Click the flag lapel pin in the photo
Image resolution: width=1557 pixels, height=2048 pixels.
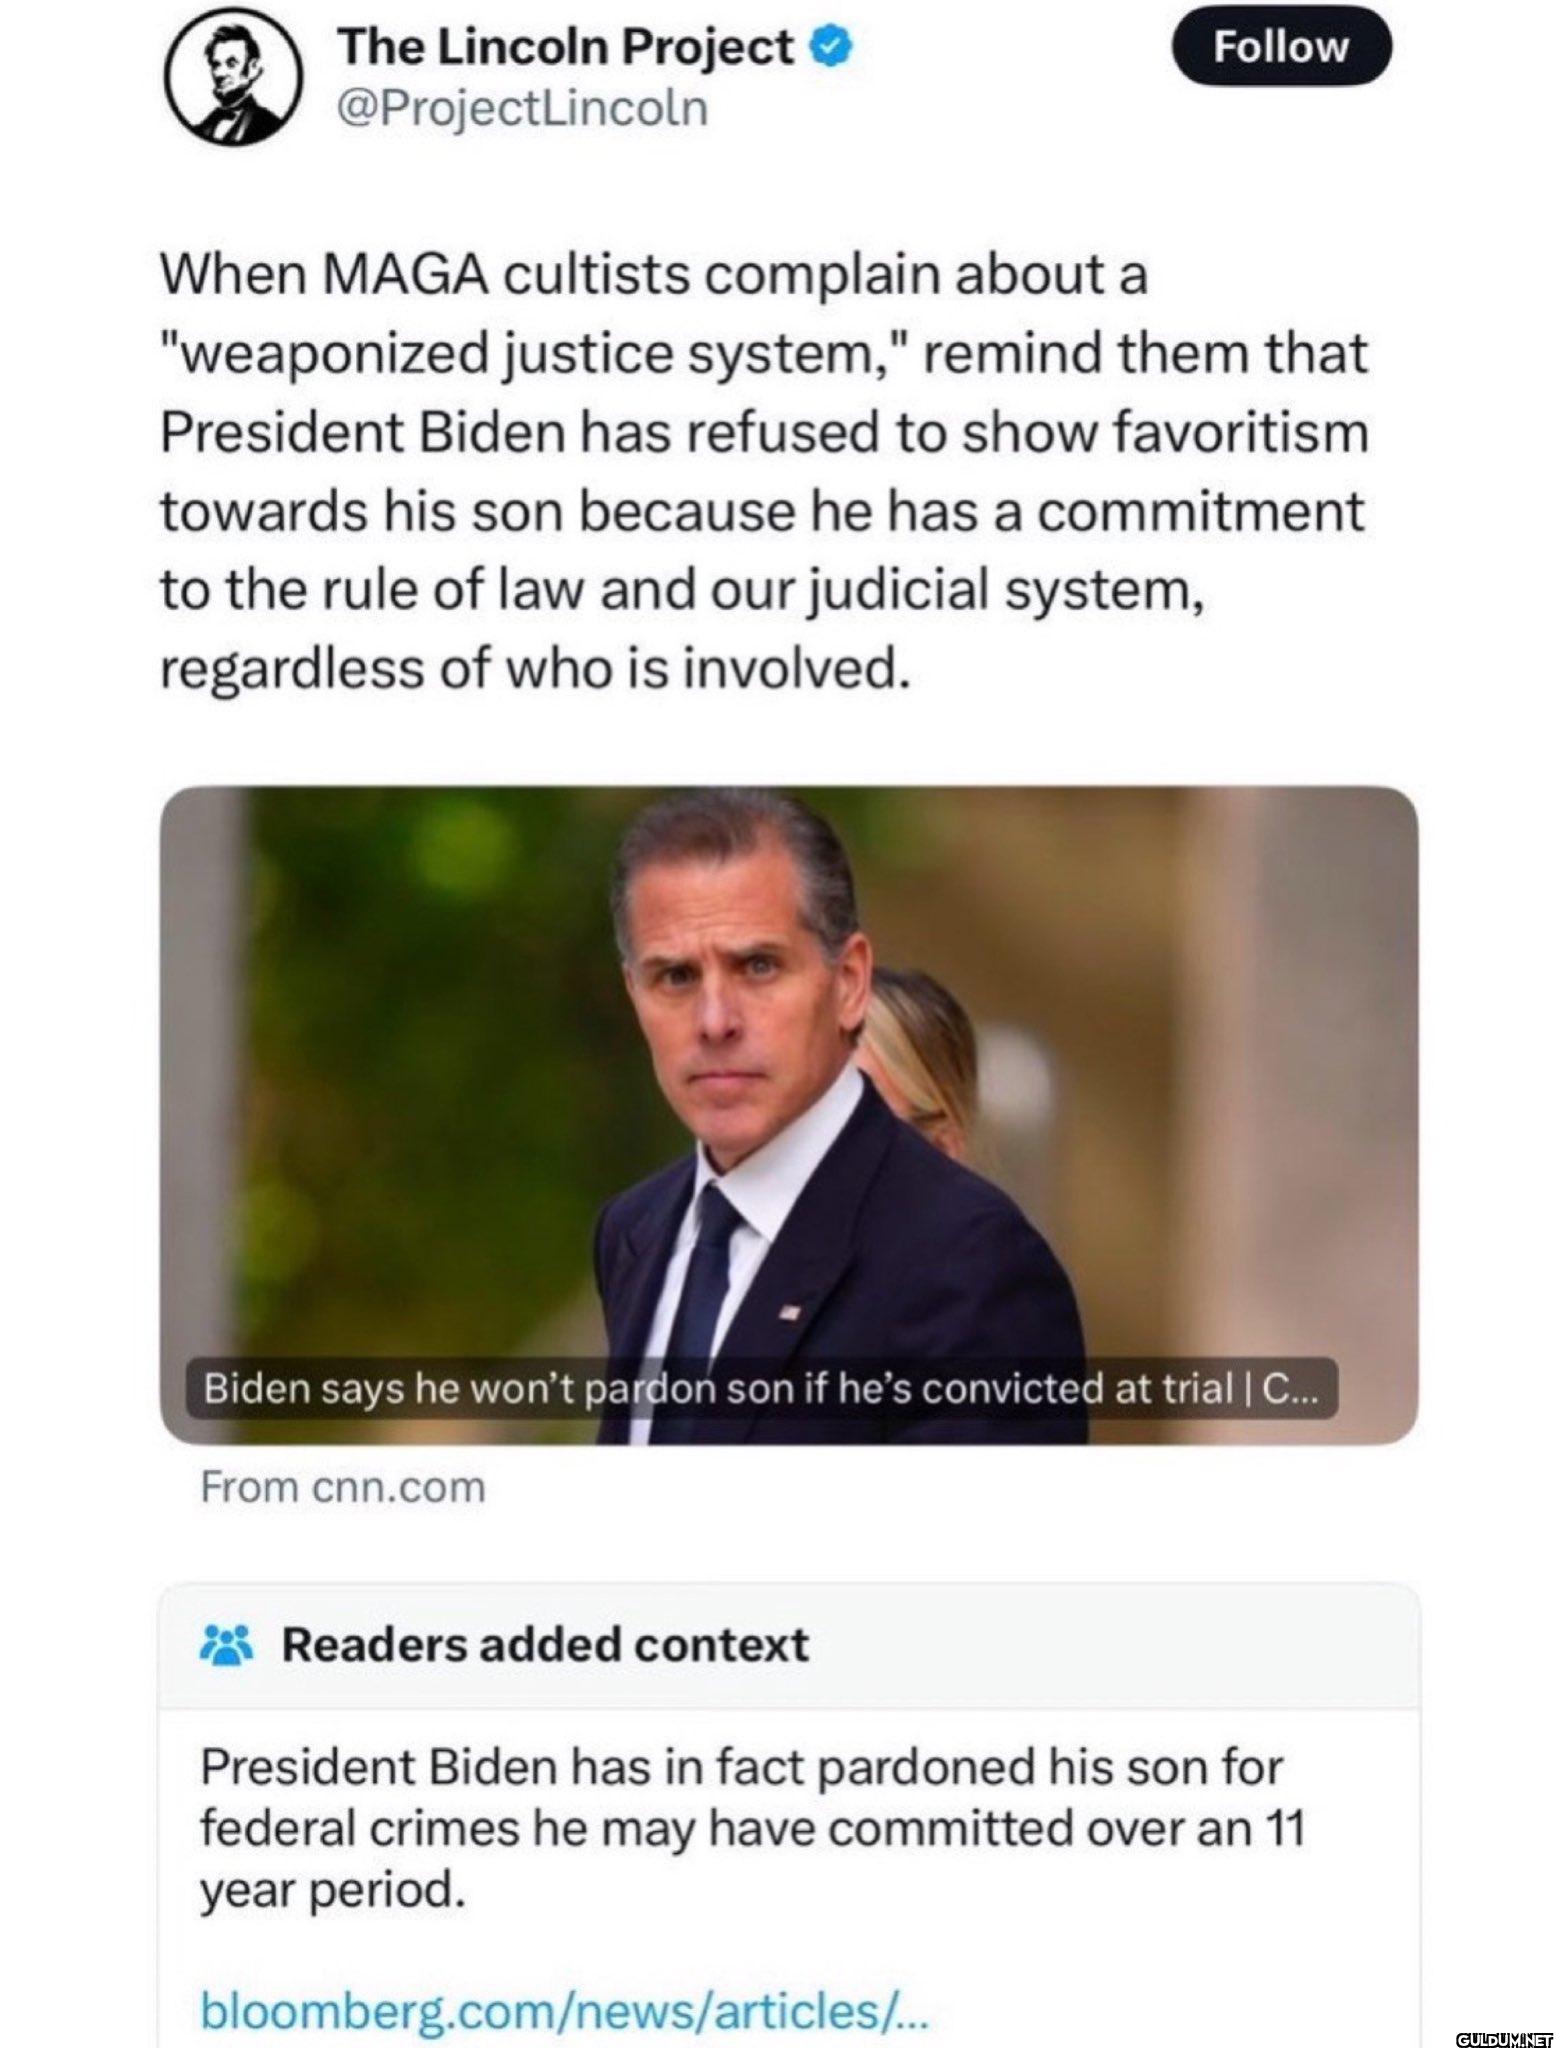[790, 1310]
